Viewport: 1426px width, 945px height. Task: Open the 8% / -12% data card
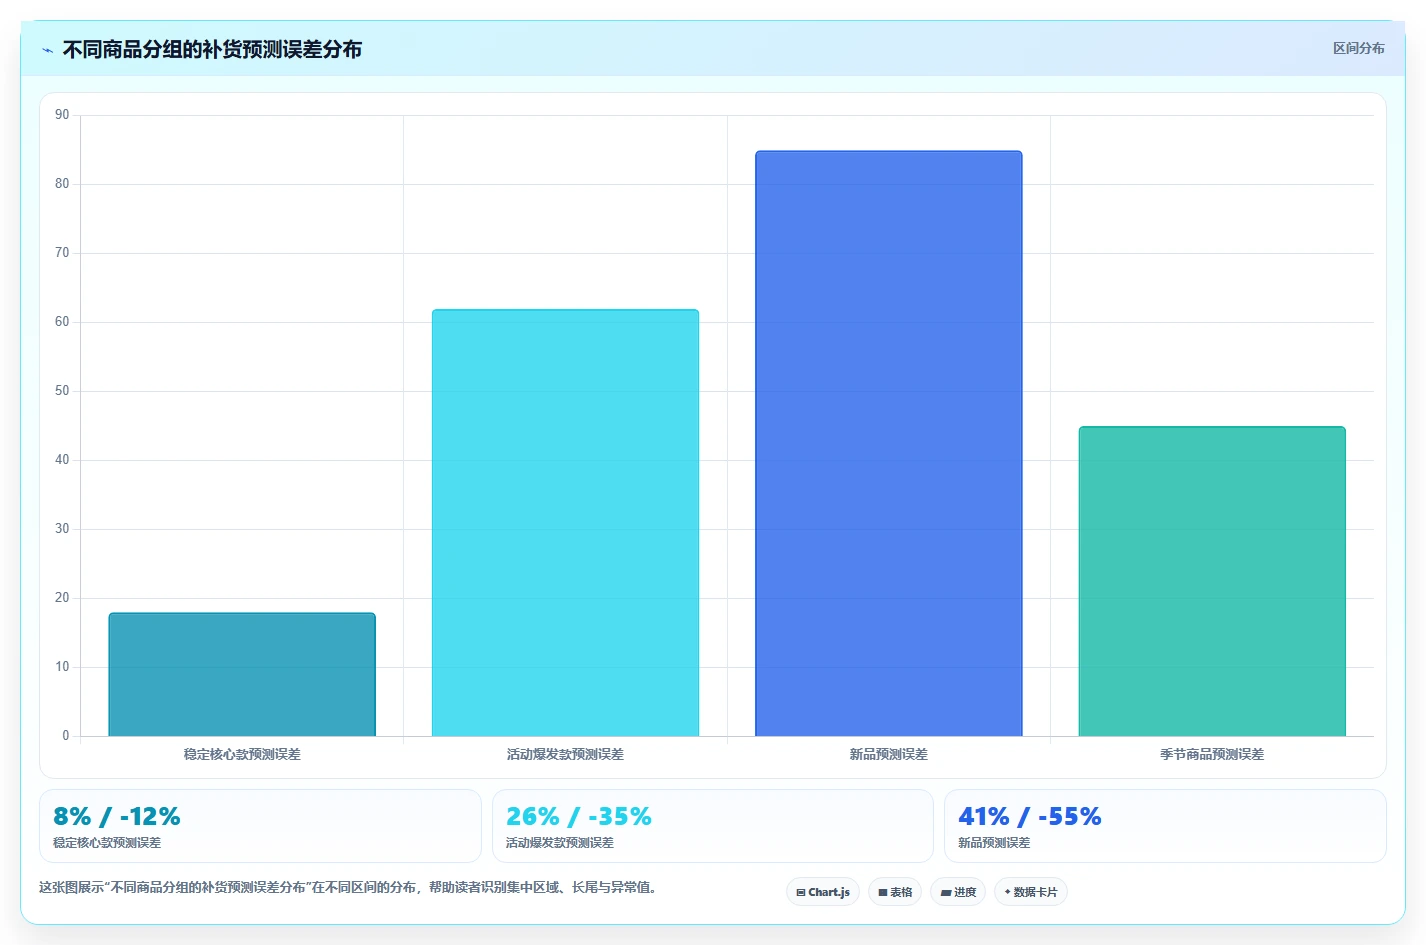(260, 826)
